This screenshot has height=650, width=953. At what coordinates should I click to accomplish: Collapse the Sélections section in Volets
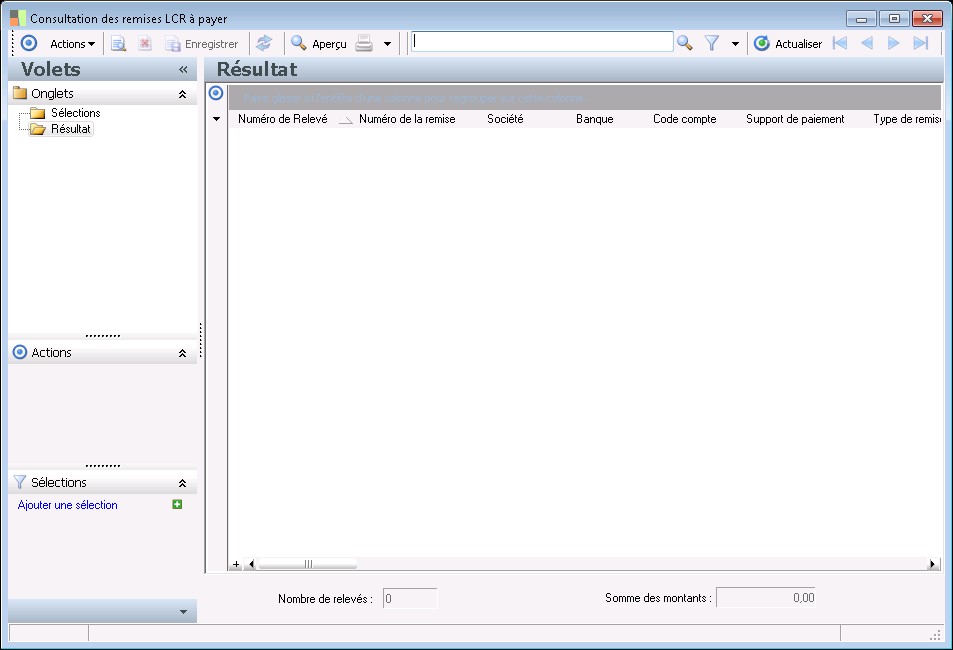(182, 483)
